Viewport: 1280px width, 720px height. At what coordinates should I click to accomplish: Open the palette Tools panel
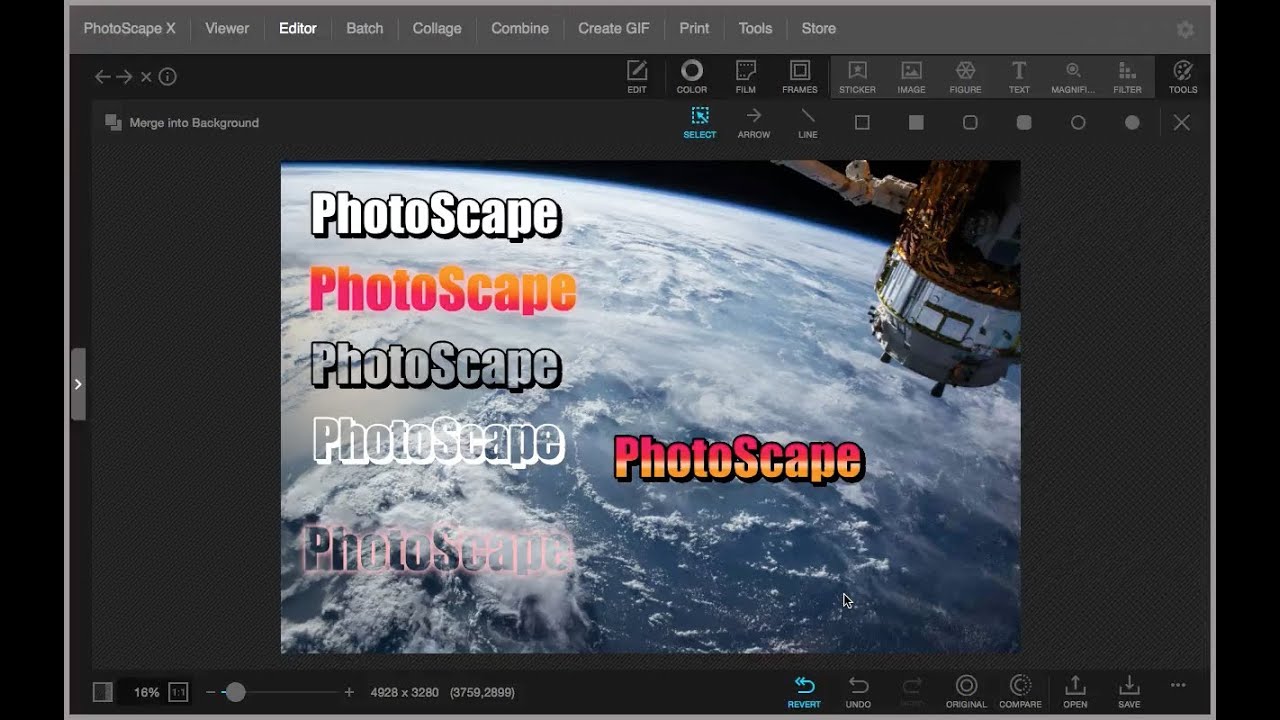click(1183, 77)
